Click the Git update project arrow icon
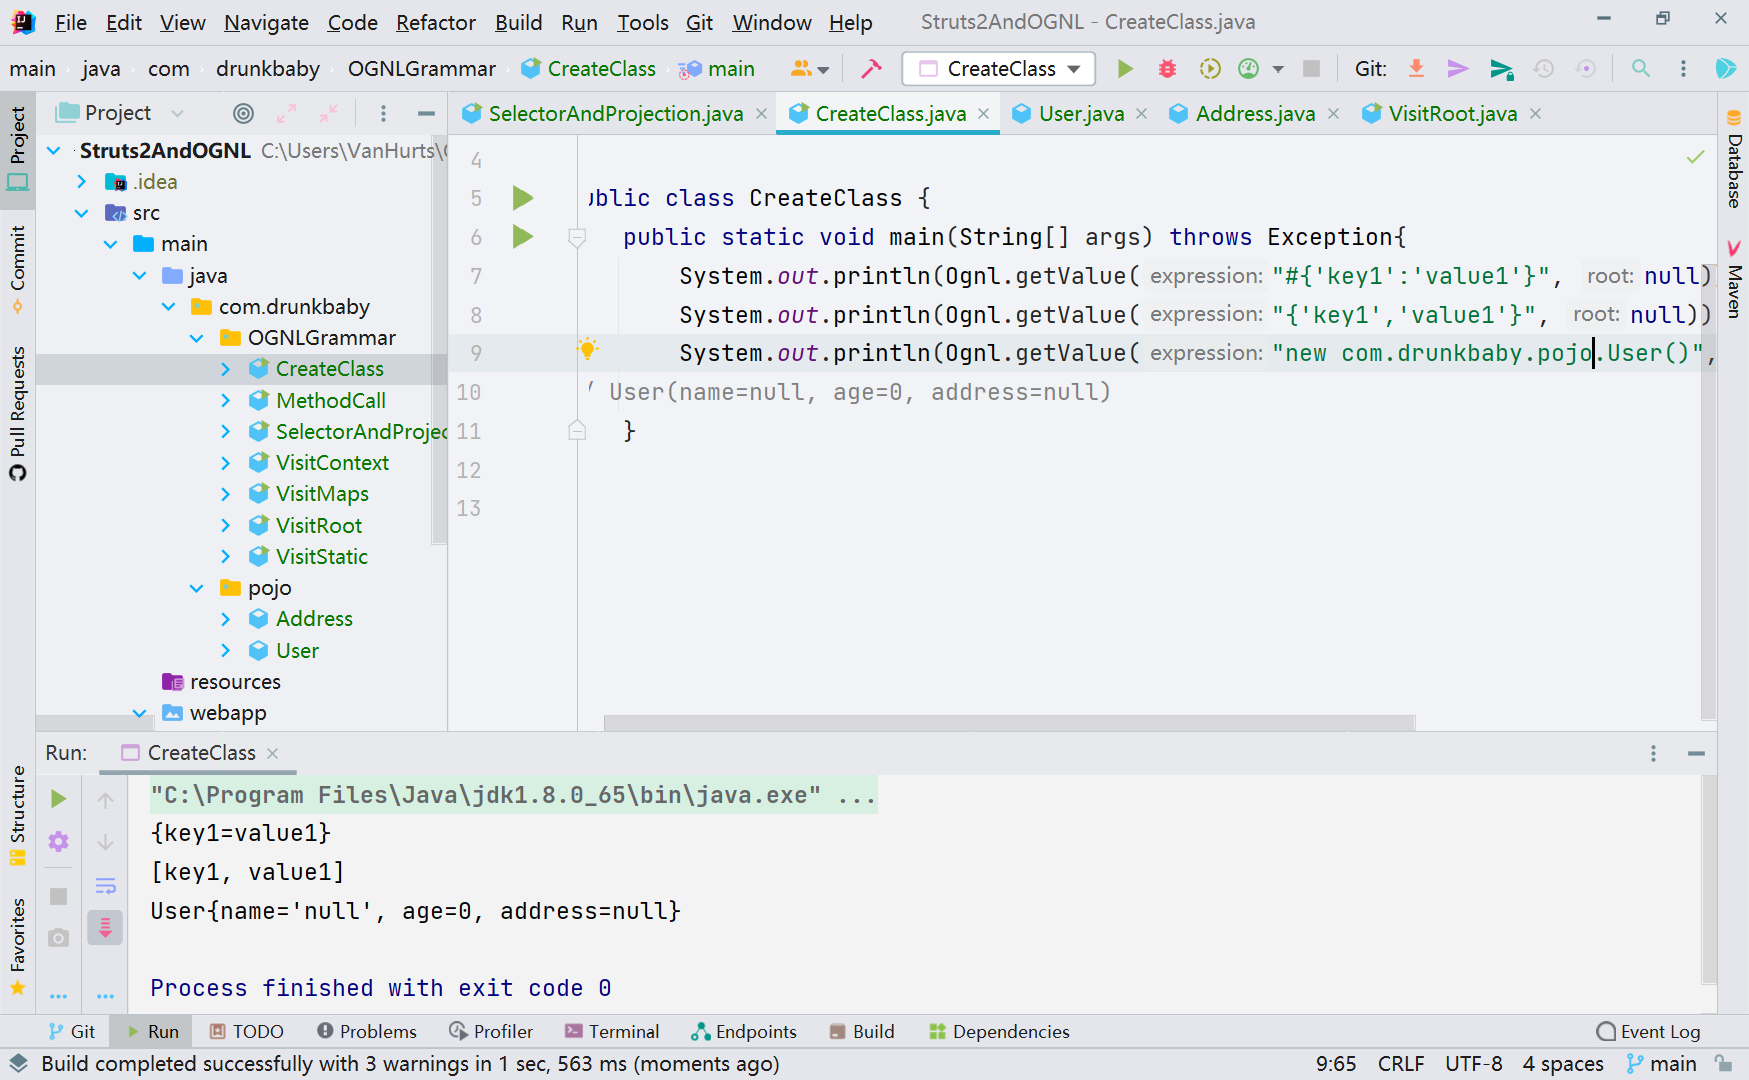Image resolution: width=1749 pixels, height=1080 pixels. [1416, 69]
